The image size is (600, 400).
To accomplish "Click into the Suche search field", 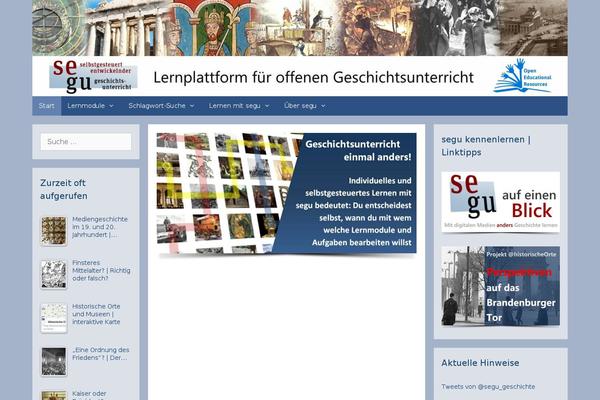I will (x=86, y=142).
